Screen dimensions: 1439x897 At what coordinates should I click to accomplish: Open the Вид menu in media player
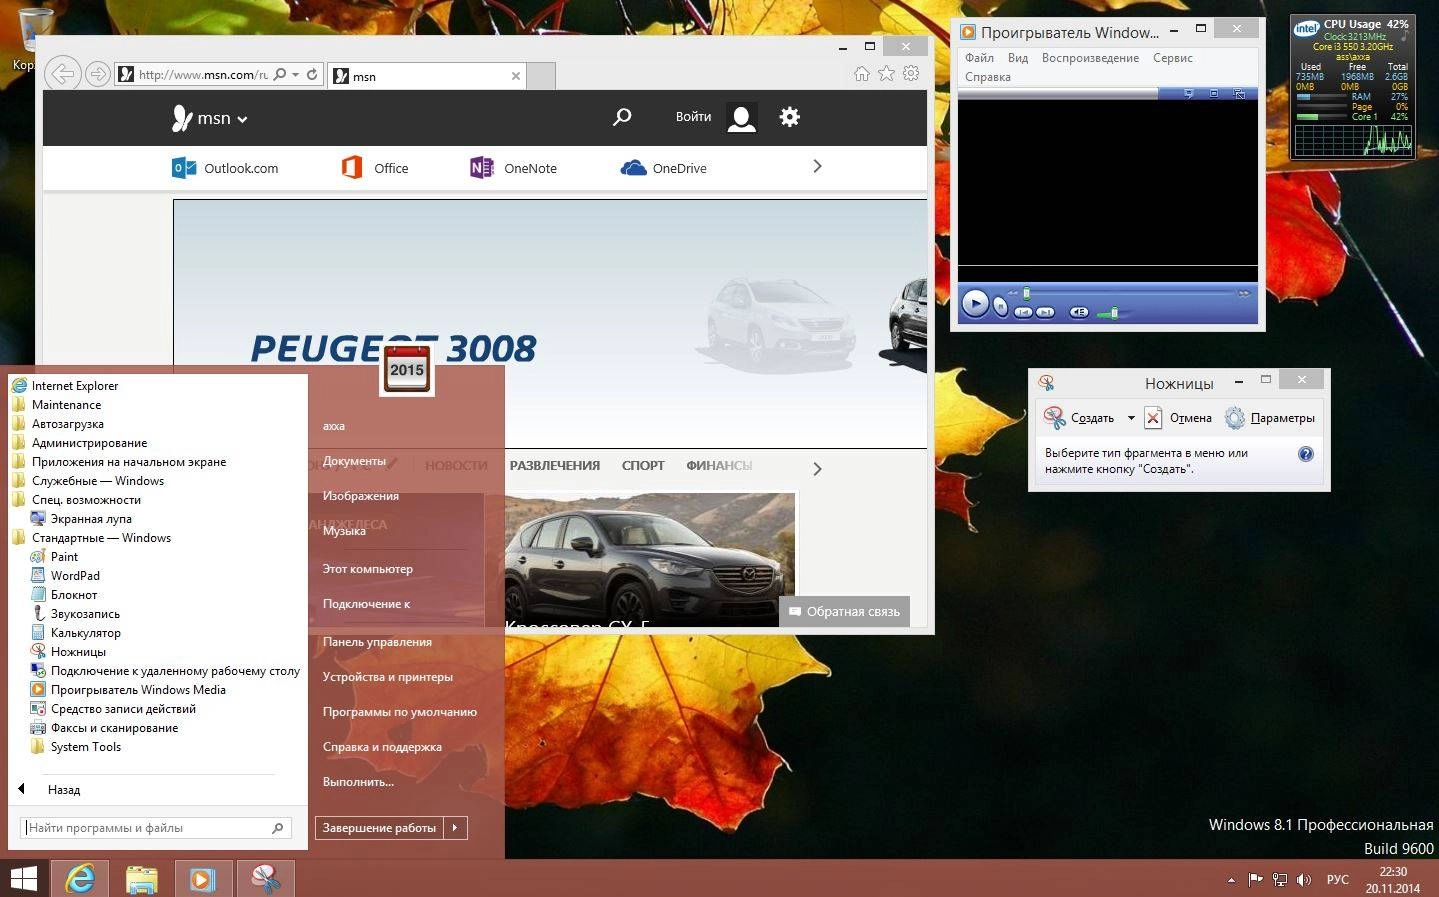[1017, 58]
